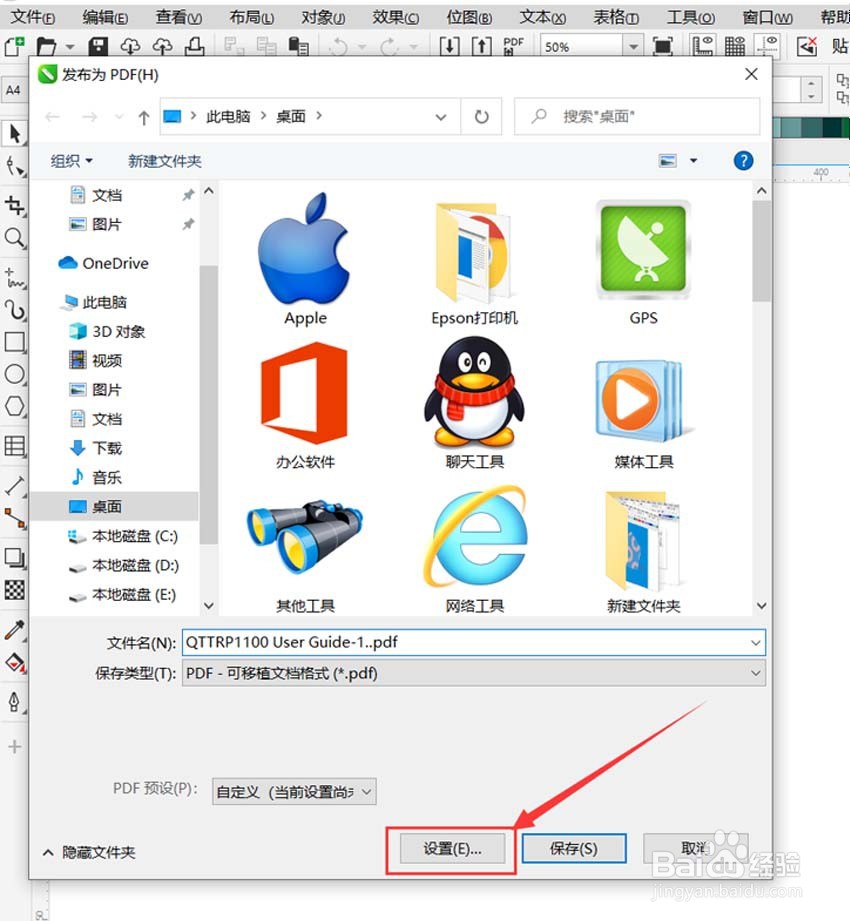The width and height of the screenshot is (850, 921).
Task: Open the Apple folder thumbnail
Action: point(305,259)
